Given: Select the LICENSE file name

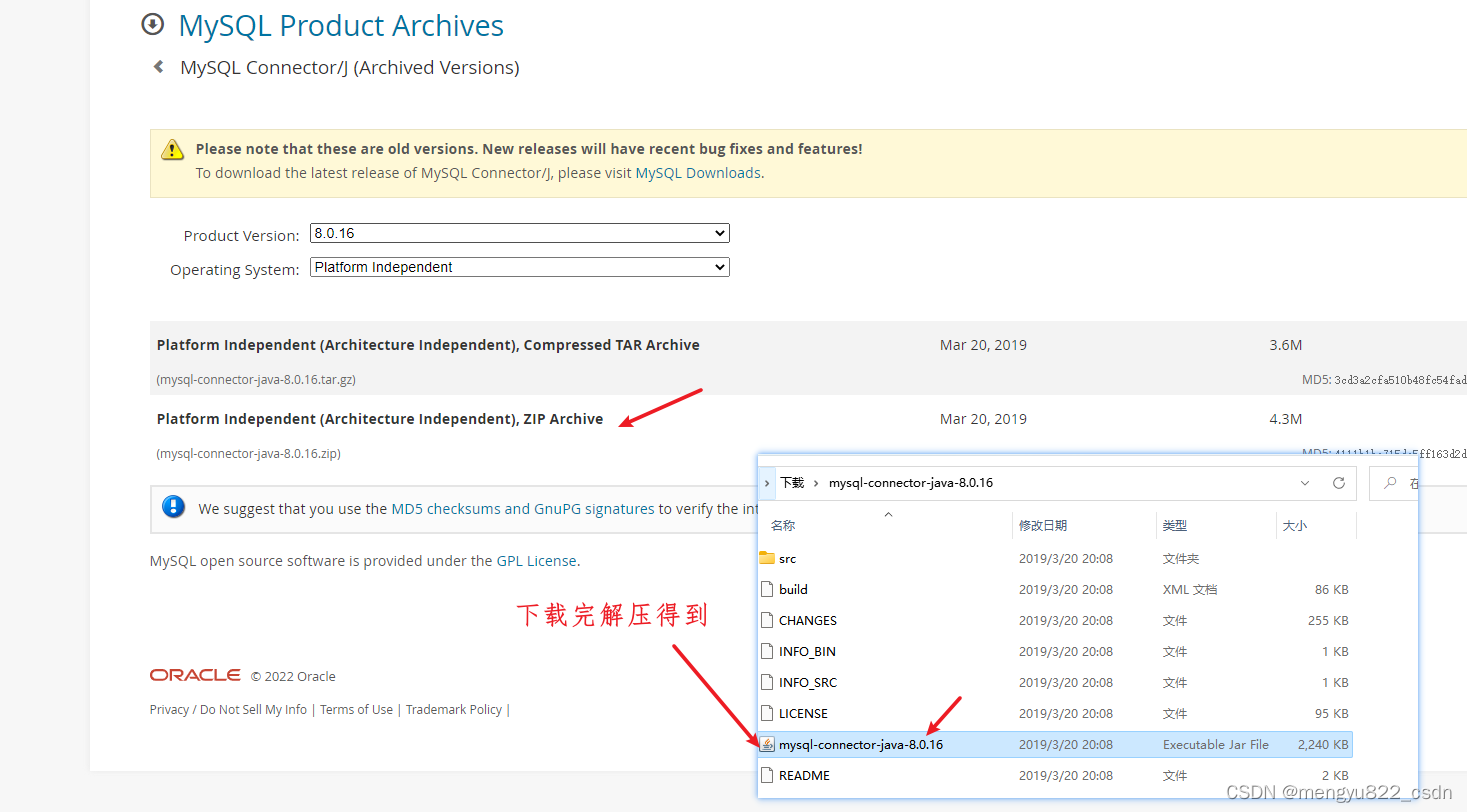Looking at the screenshot, I should tap(803, 713).
